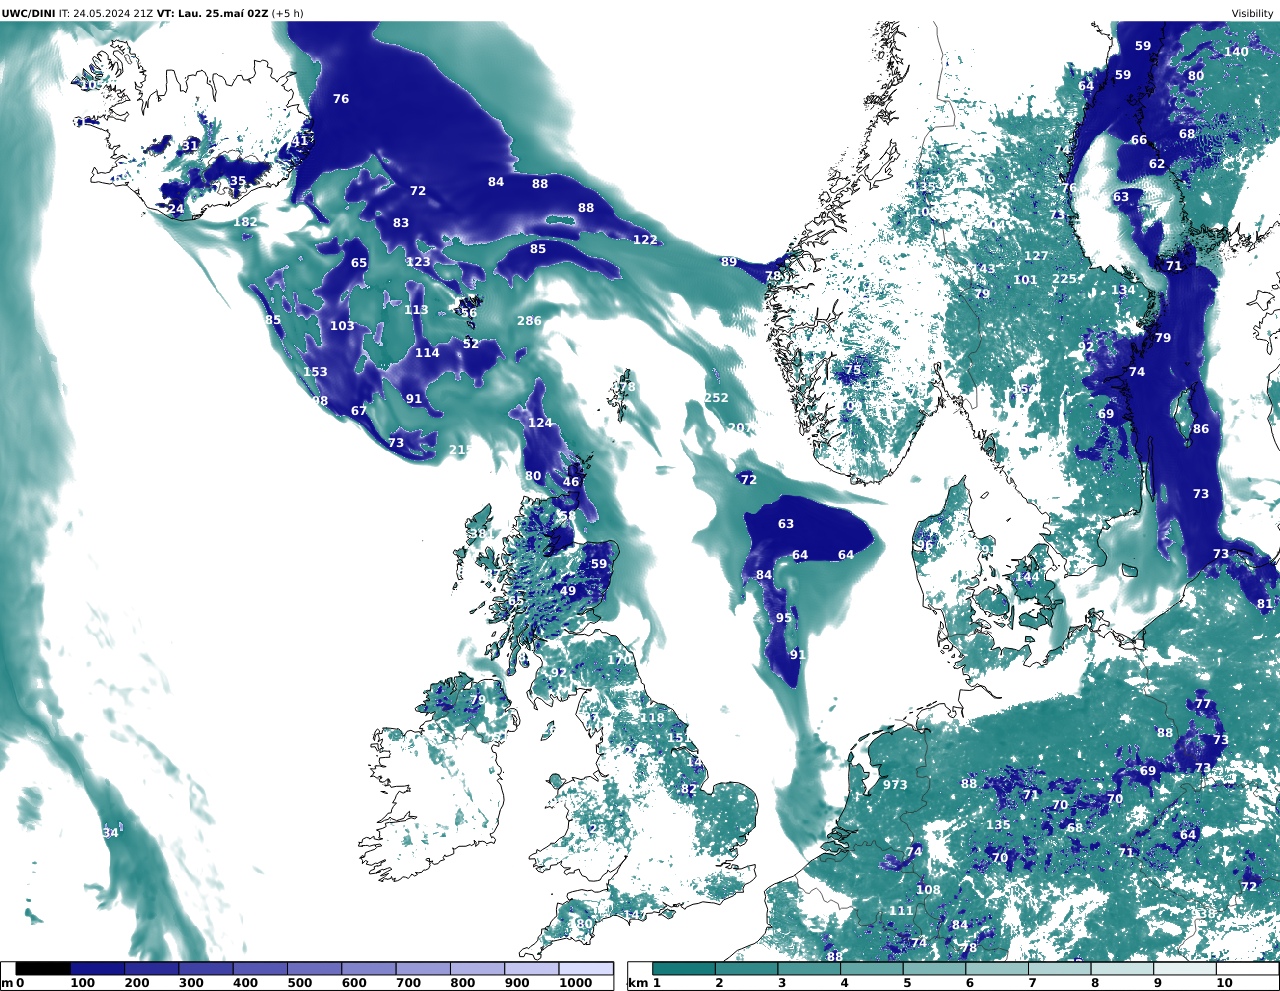
Task: Click the 9–10 km legend swatch
Action: click(x=1185, y=968)
